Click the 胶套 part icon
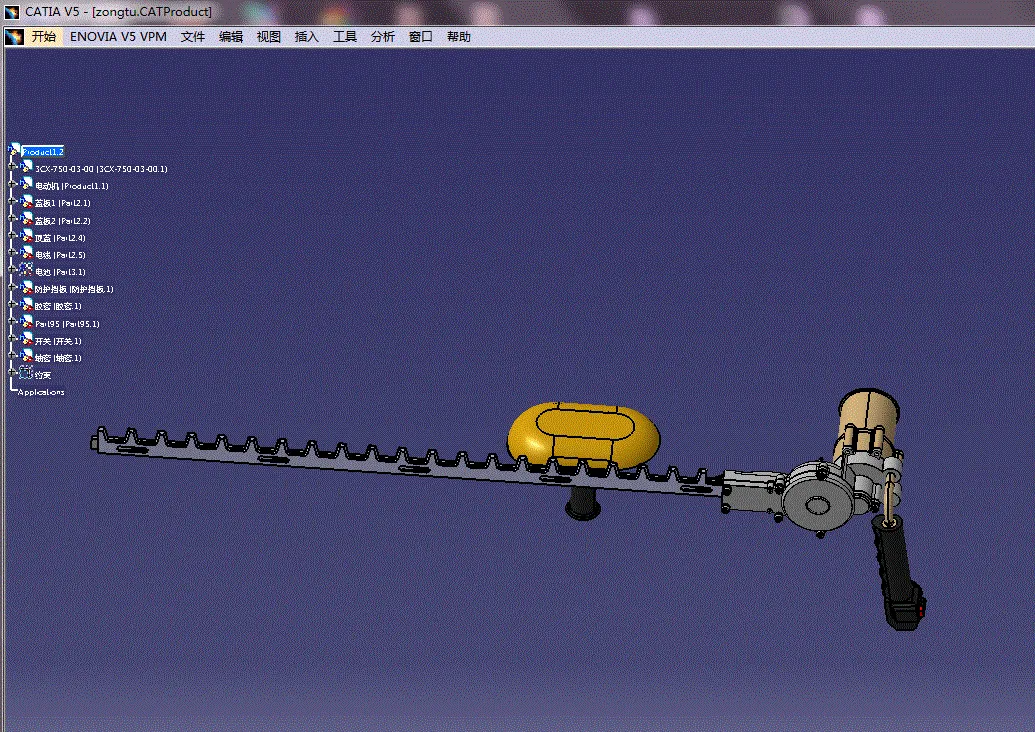Image resolution: width=1035 pixels, height=732 pixels. (x=26, y=305)
